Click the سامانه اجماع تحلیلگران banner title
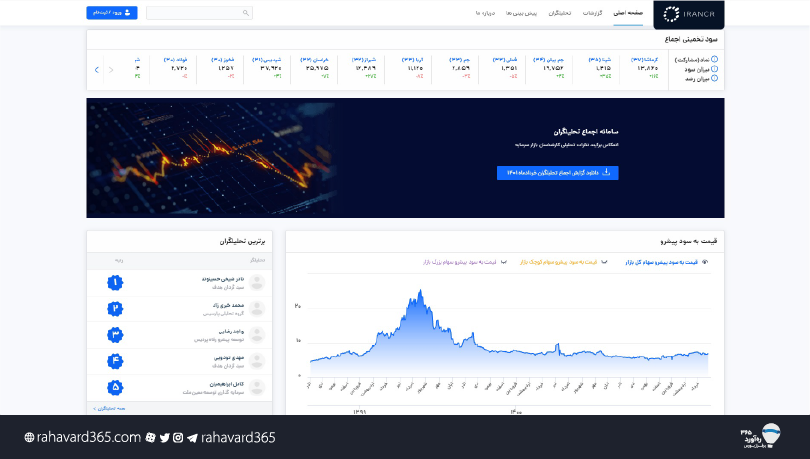This screenshot has height=459, width=810. coord(586,132)
